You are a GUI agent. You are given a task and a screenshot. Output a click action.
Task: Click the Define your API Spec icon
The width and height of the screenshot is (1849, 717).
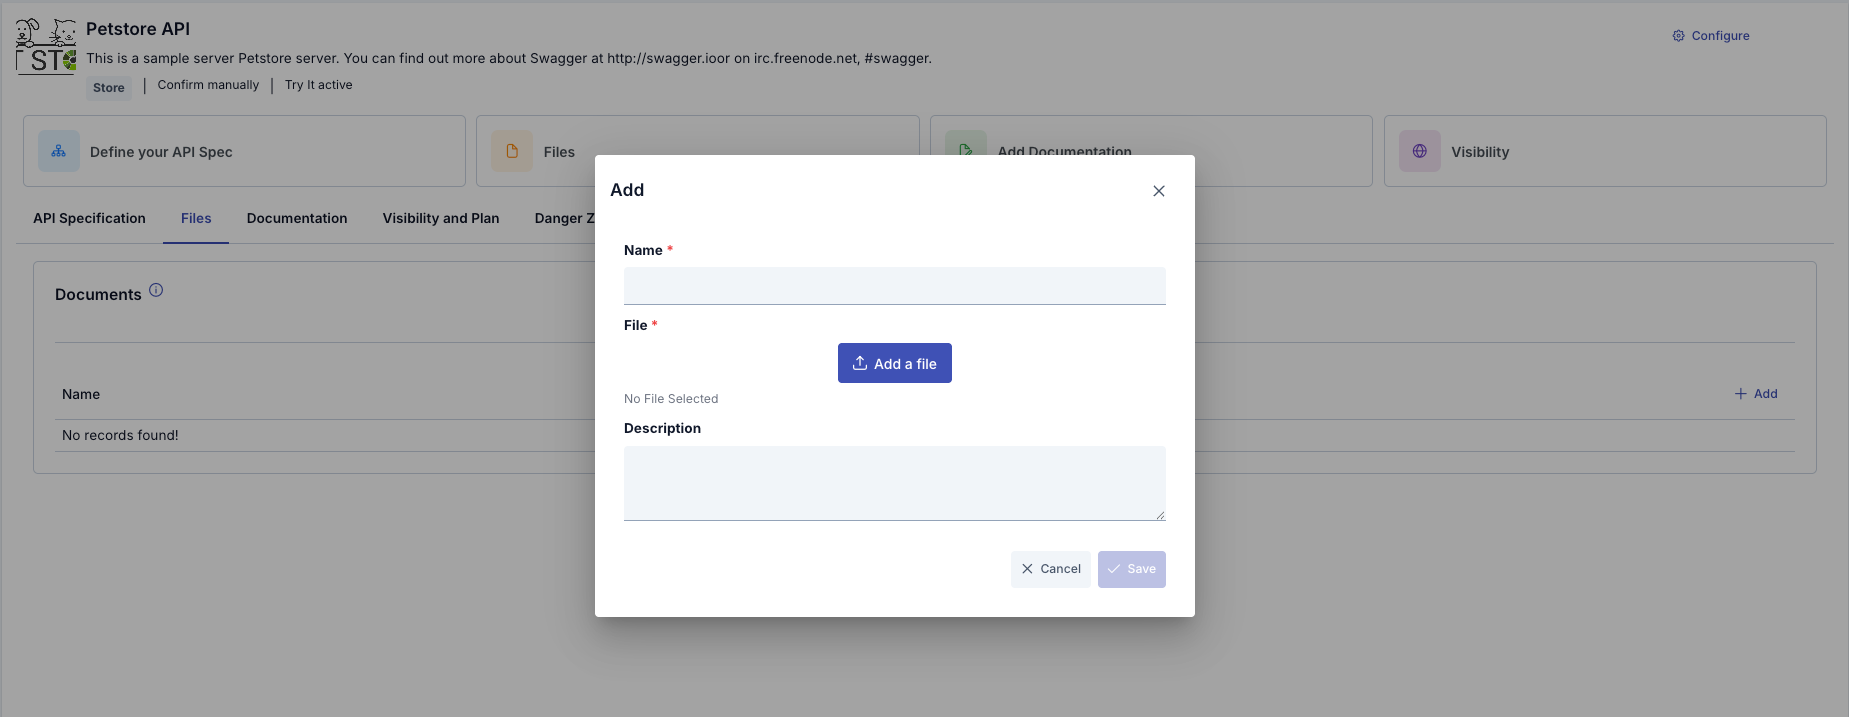coord(59,152)
